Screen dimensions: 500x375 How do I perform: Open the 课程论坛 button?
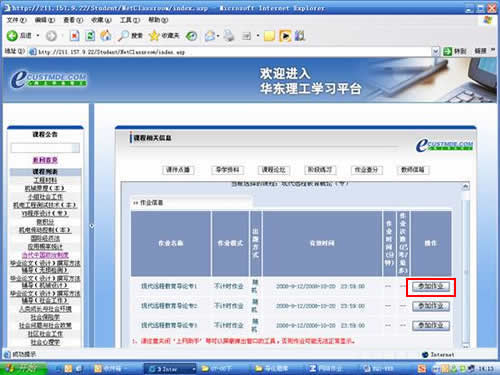coord(274,170)
